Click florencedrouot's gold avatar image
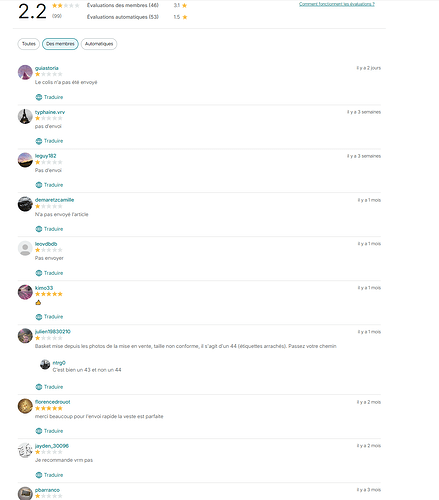This screenshot has height=500, width=439. tap(25, 406)
